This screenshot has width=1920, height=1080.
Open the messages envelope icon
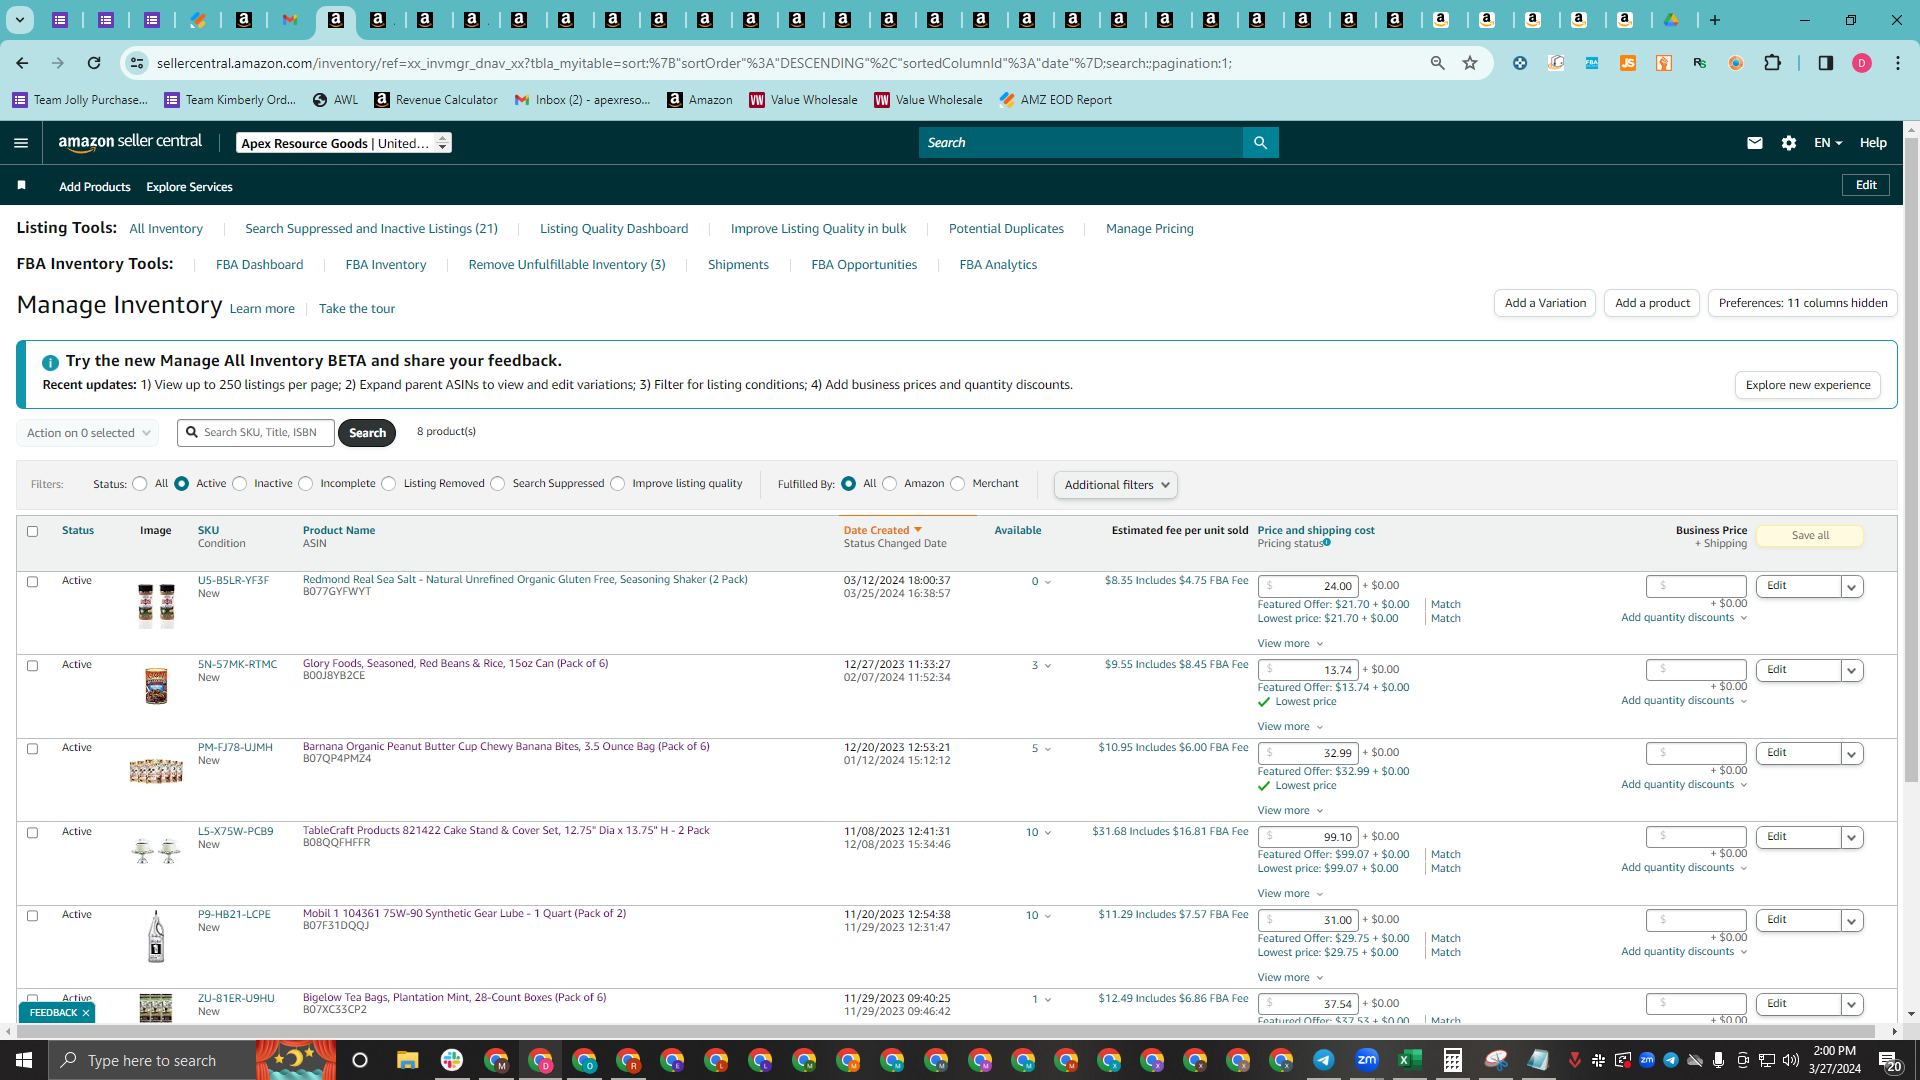pos(1754,143)
